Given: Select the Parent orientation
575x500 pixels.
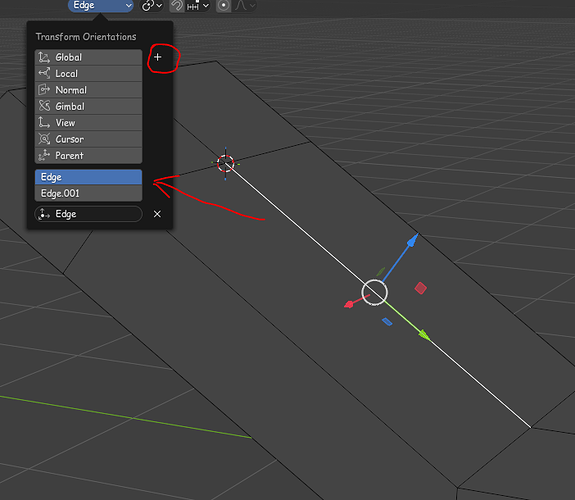Looking at the screenshot, I should [88, 156].
